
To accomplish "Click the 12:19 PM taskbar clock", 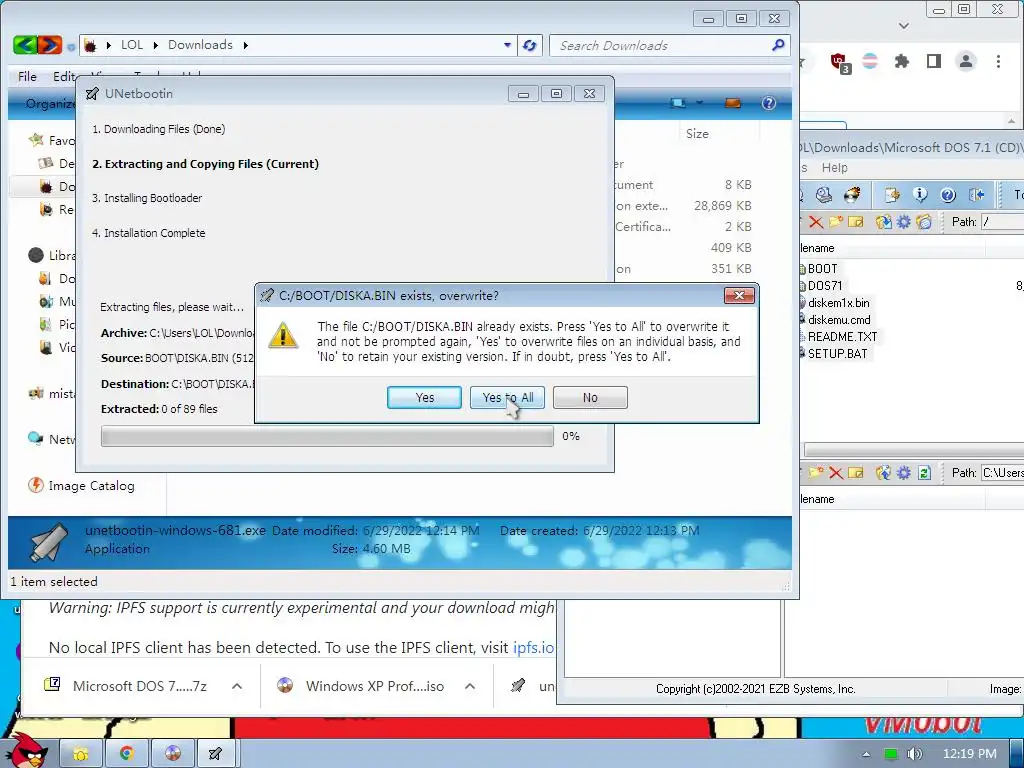I will point(970,754).
